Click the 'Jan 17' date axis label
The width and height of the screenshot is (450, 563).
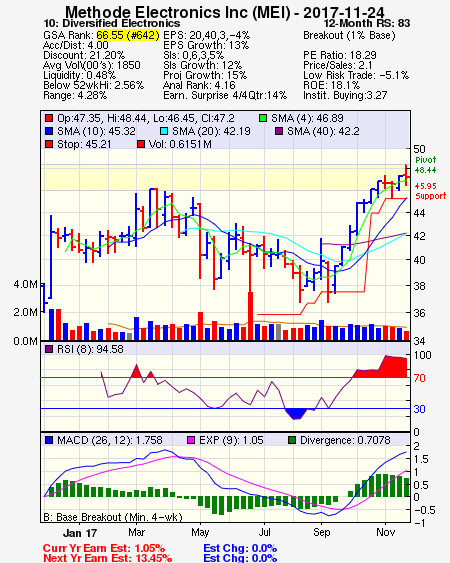80,533
